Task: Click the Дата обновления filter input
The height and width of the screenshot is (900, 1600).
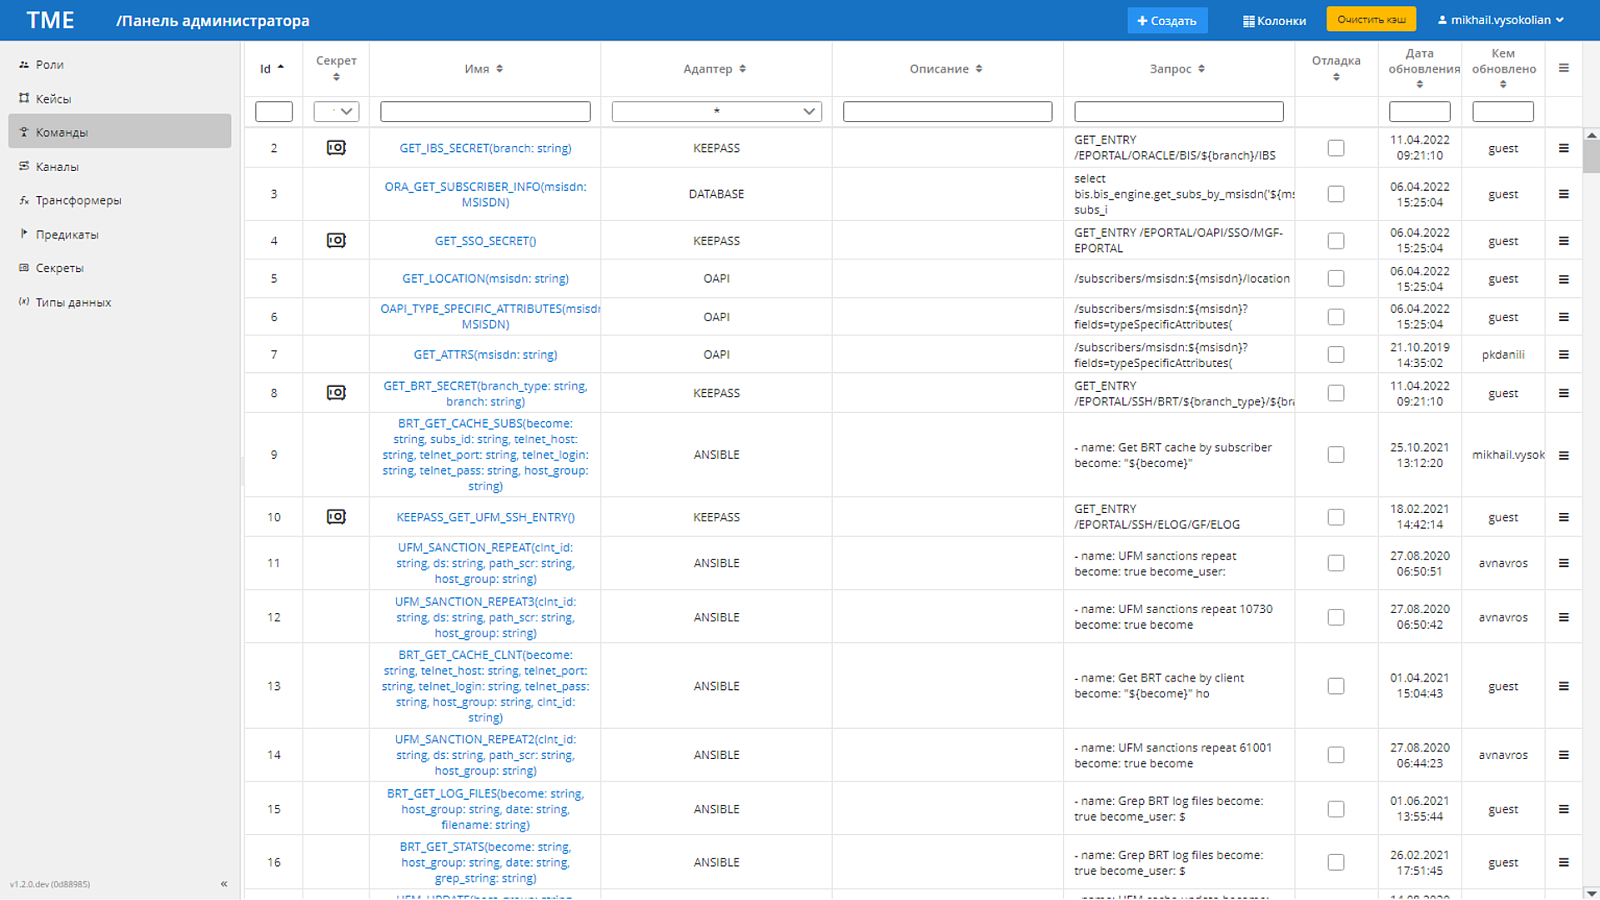Action: coord(1419,112)
